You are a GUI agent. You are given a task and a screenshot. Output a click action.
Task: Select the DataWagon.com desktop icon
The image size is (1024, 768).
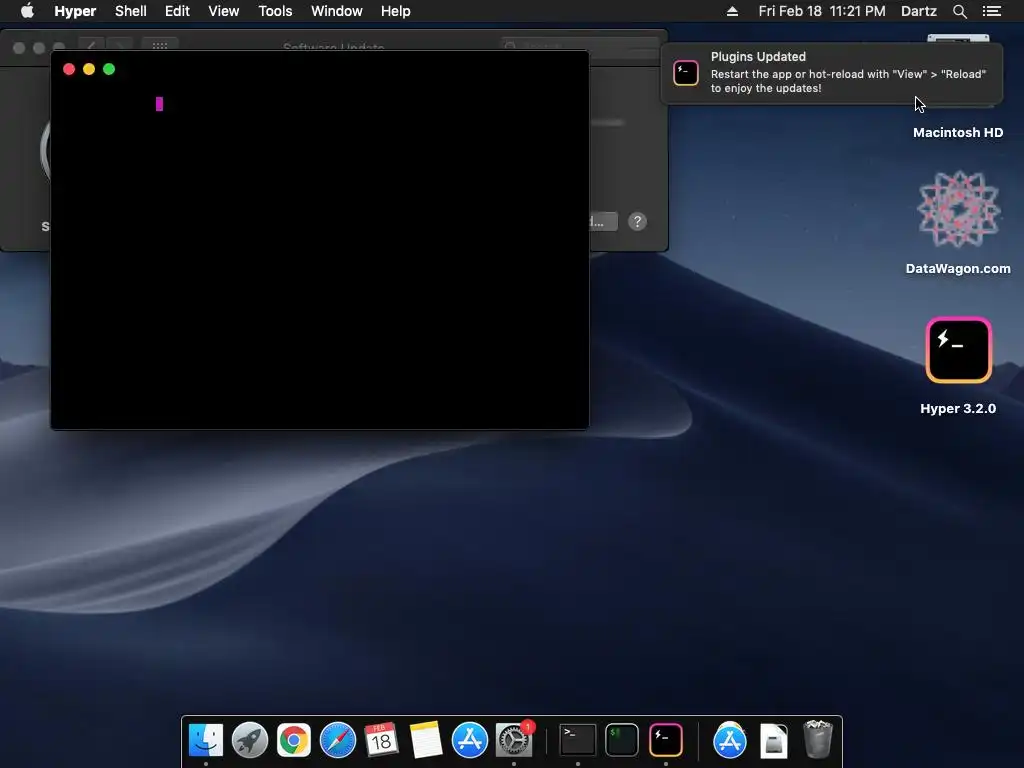[x=958, y=209]
